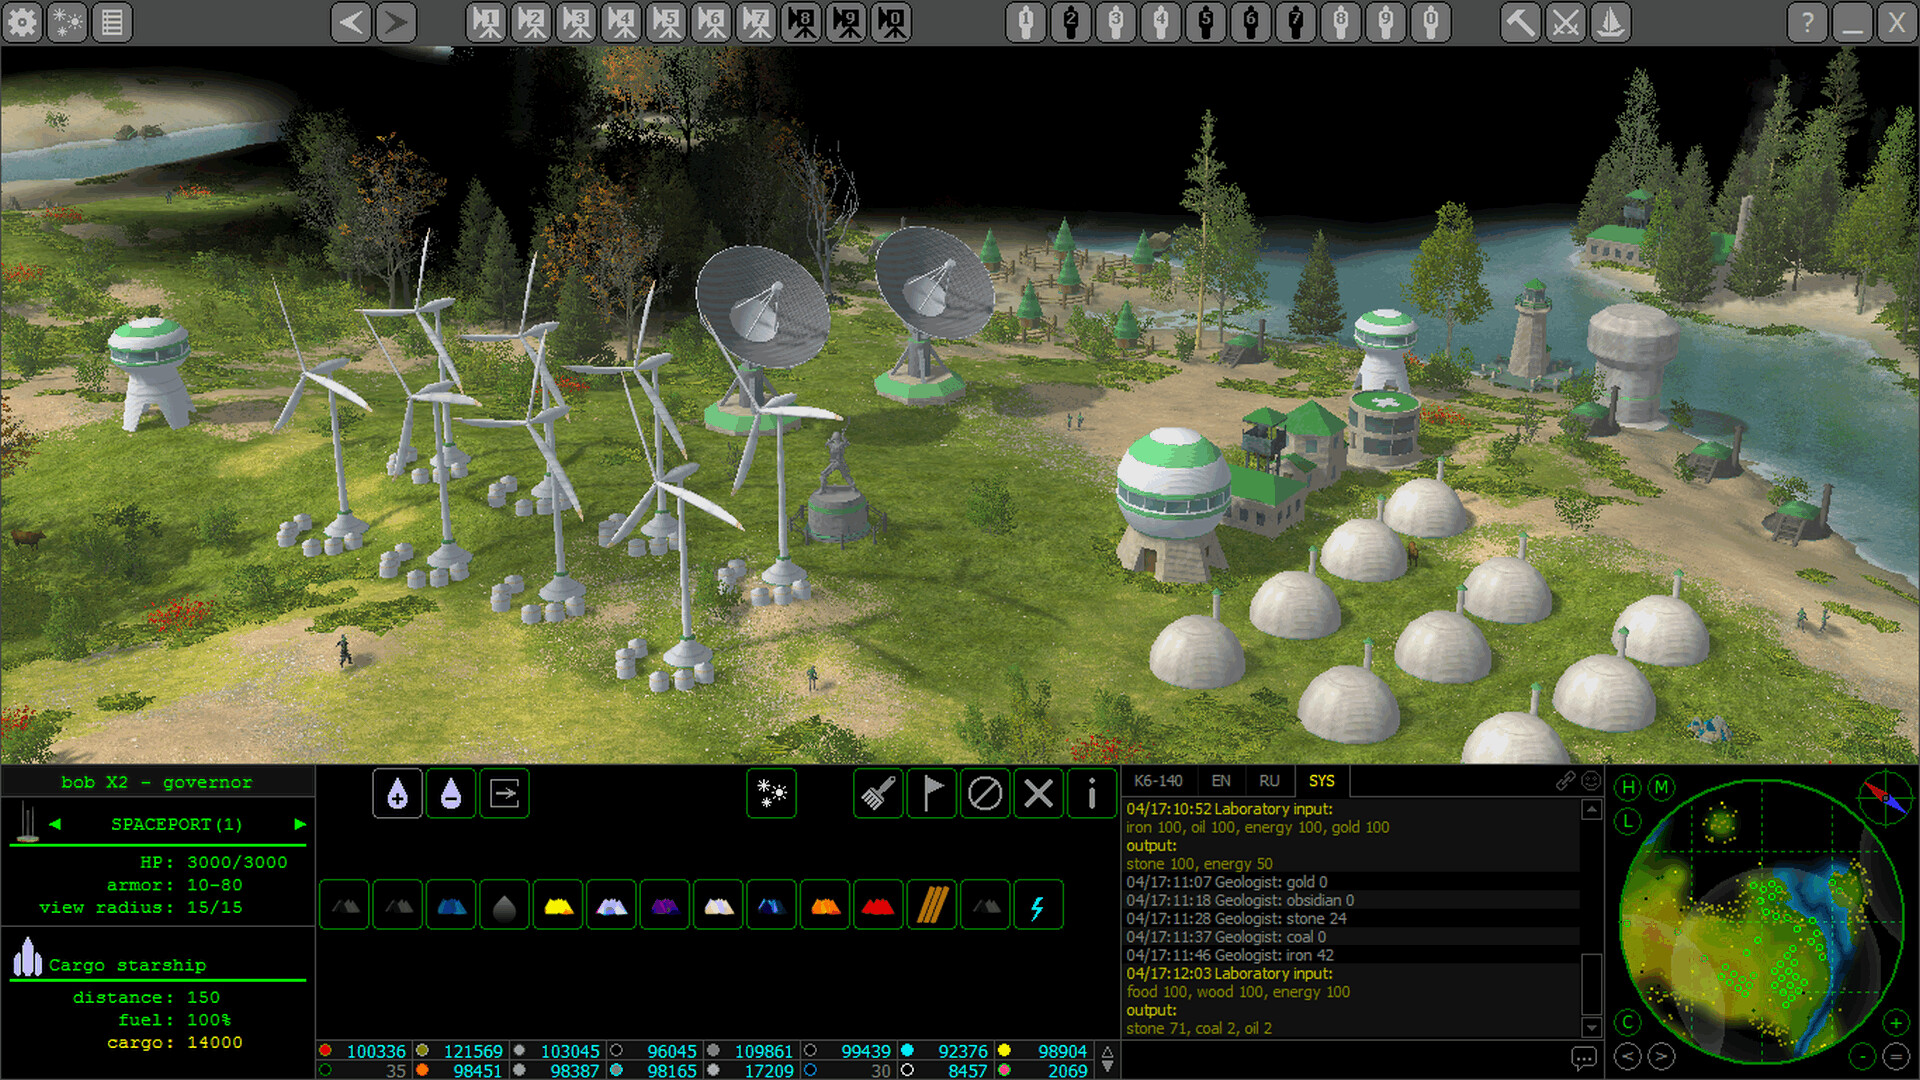Toggle the L overlay beside the minimap
The width and height of the screenshot is (1920, 1080).
tap(1628, 821)
